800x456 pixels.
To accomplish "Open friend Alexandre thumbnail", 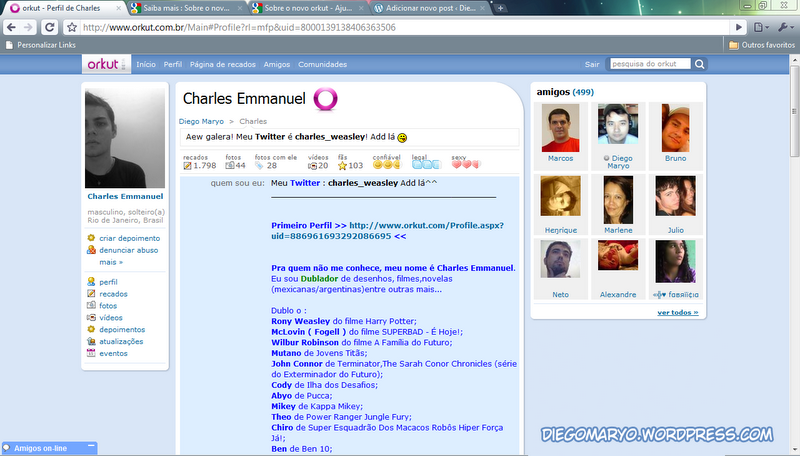I will [x=618, y=255].
